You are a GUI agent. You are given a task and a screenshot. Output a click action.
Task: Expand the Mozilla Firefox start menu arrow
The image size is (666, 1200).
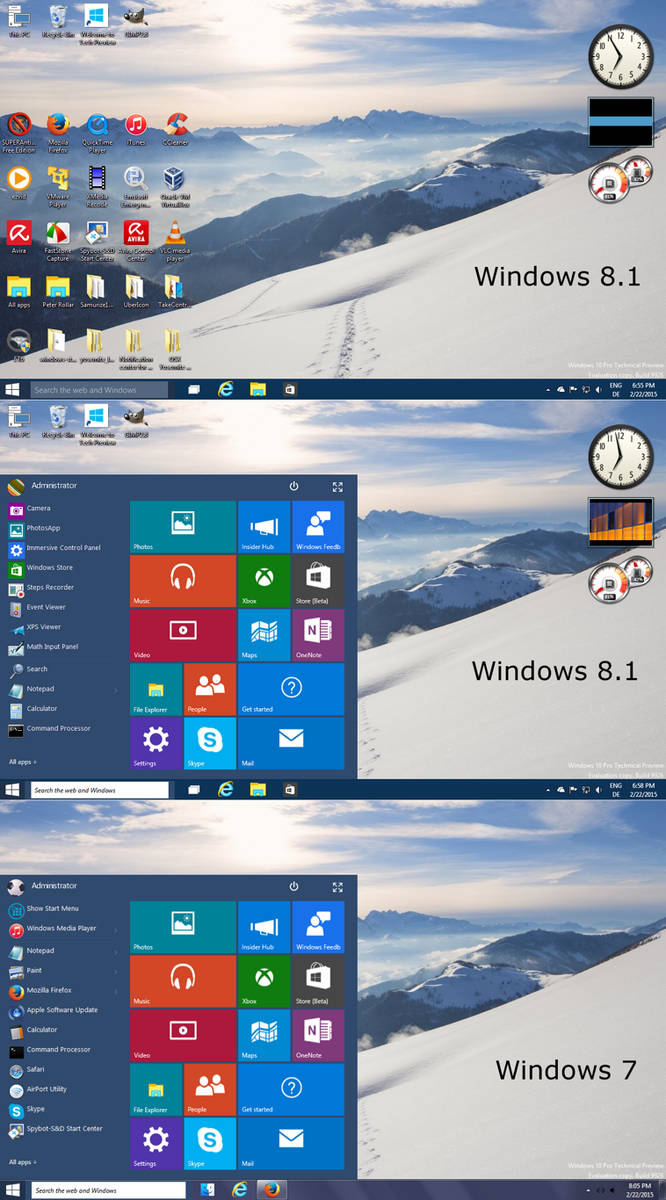[x=116, y=990]
